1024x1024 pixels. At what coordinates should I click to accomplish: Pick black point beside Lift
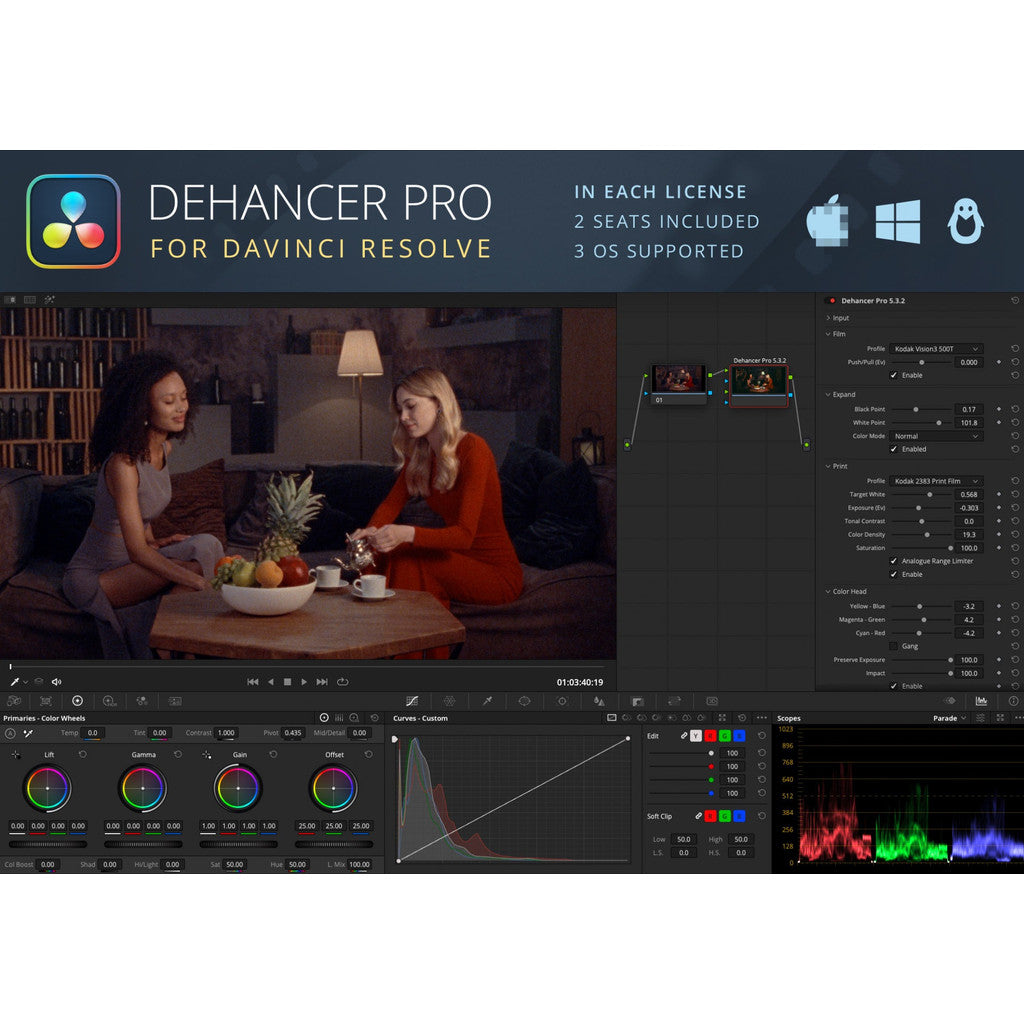point(16,754)
